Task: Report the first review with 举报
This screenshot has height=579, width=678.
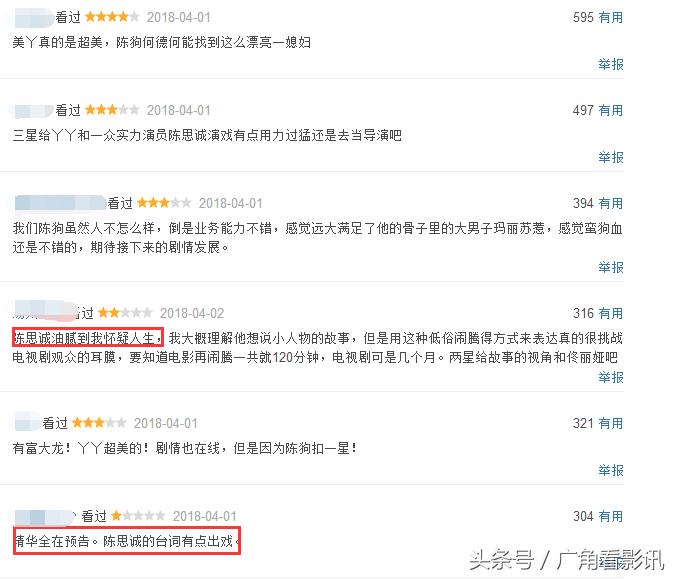Action: 611,64
